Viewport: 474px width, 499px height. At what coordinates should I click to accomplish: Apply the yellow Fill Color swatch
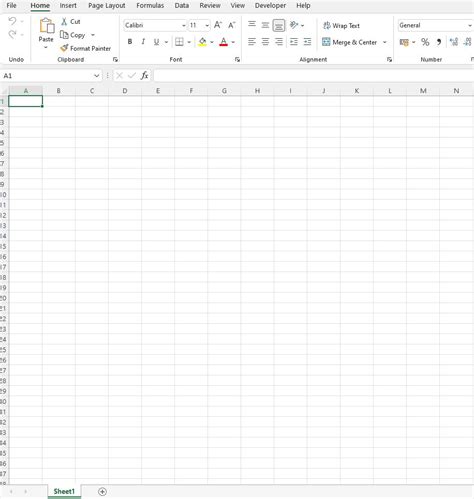(x=202, y=42)
